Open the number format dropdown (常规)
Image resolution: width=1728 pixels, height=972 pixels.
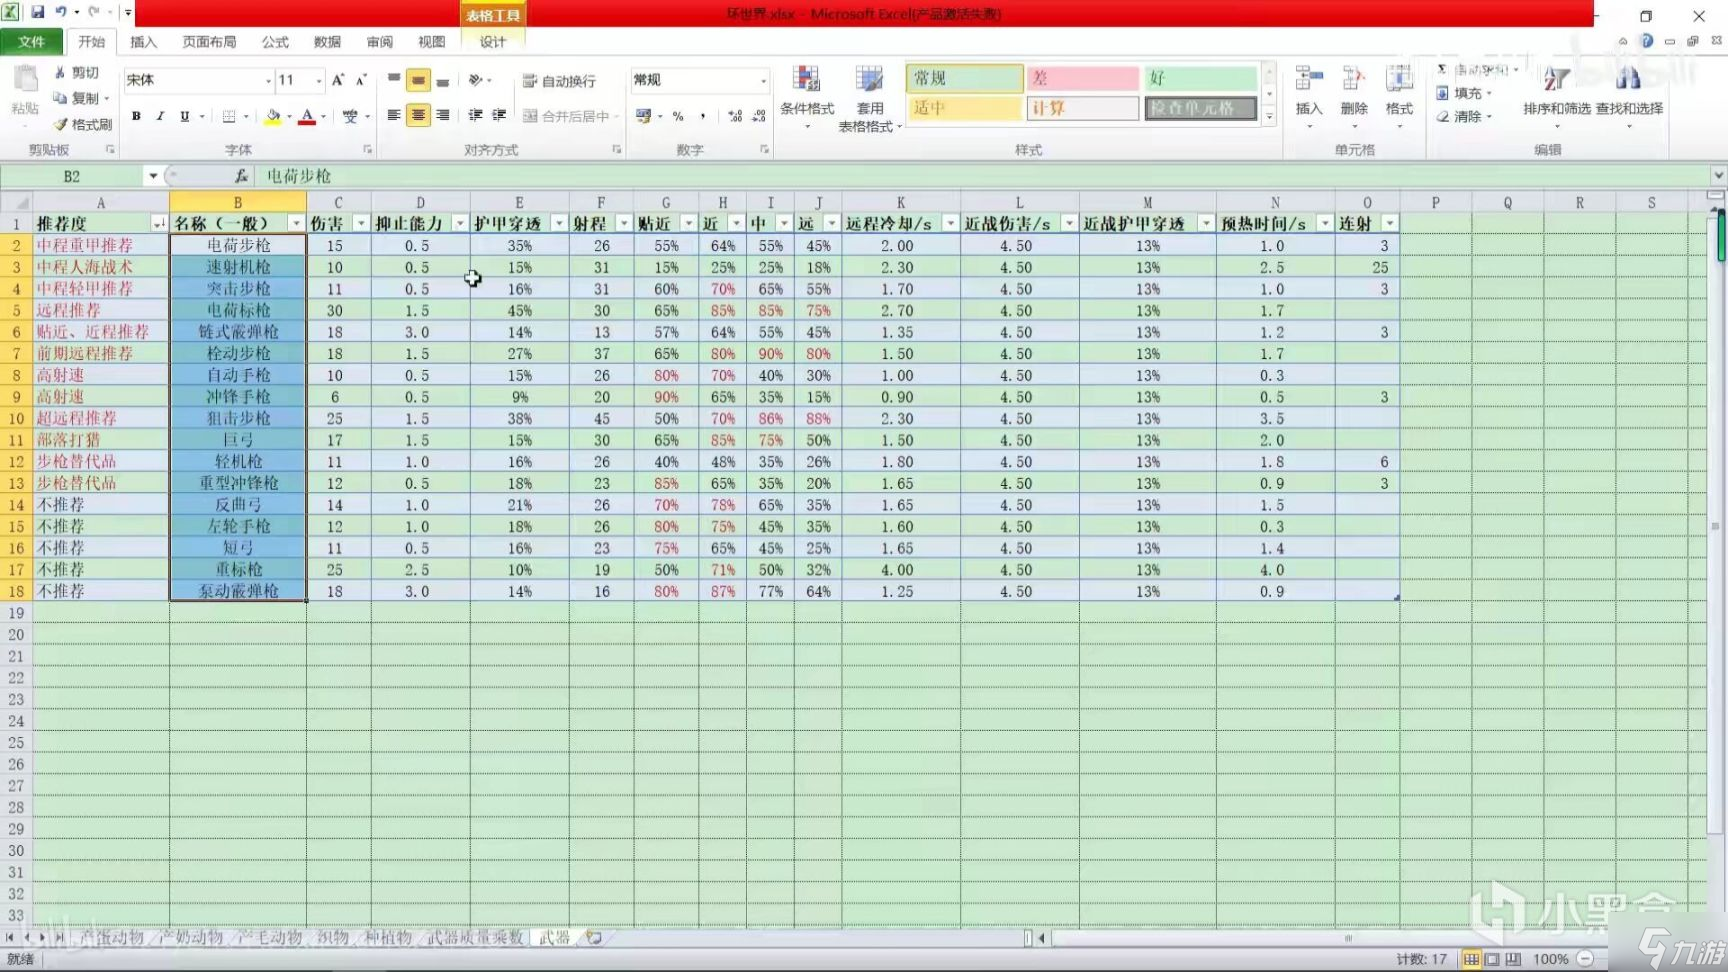tap(763, 80)
